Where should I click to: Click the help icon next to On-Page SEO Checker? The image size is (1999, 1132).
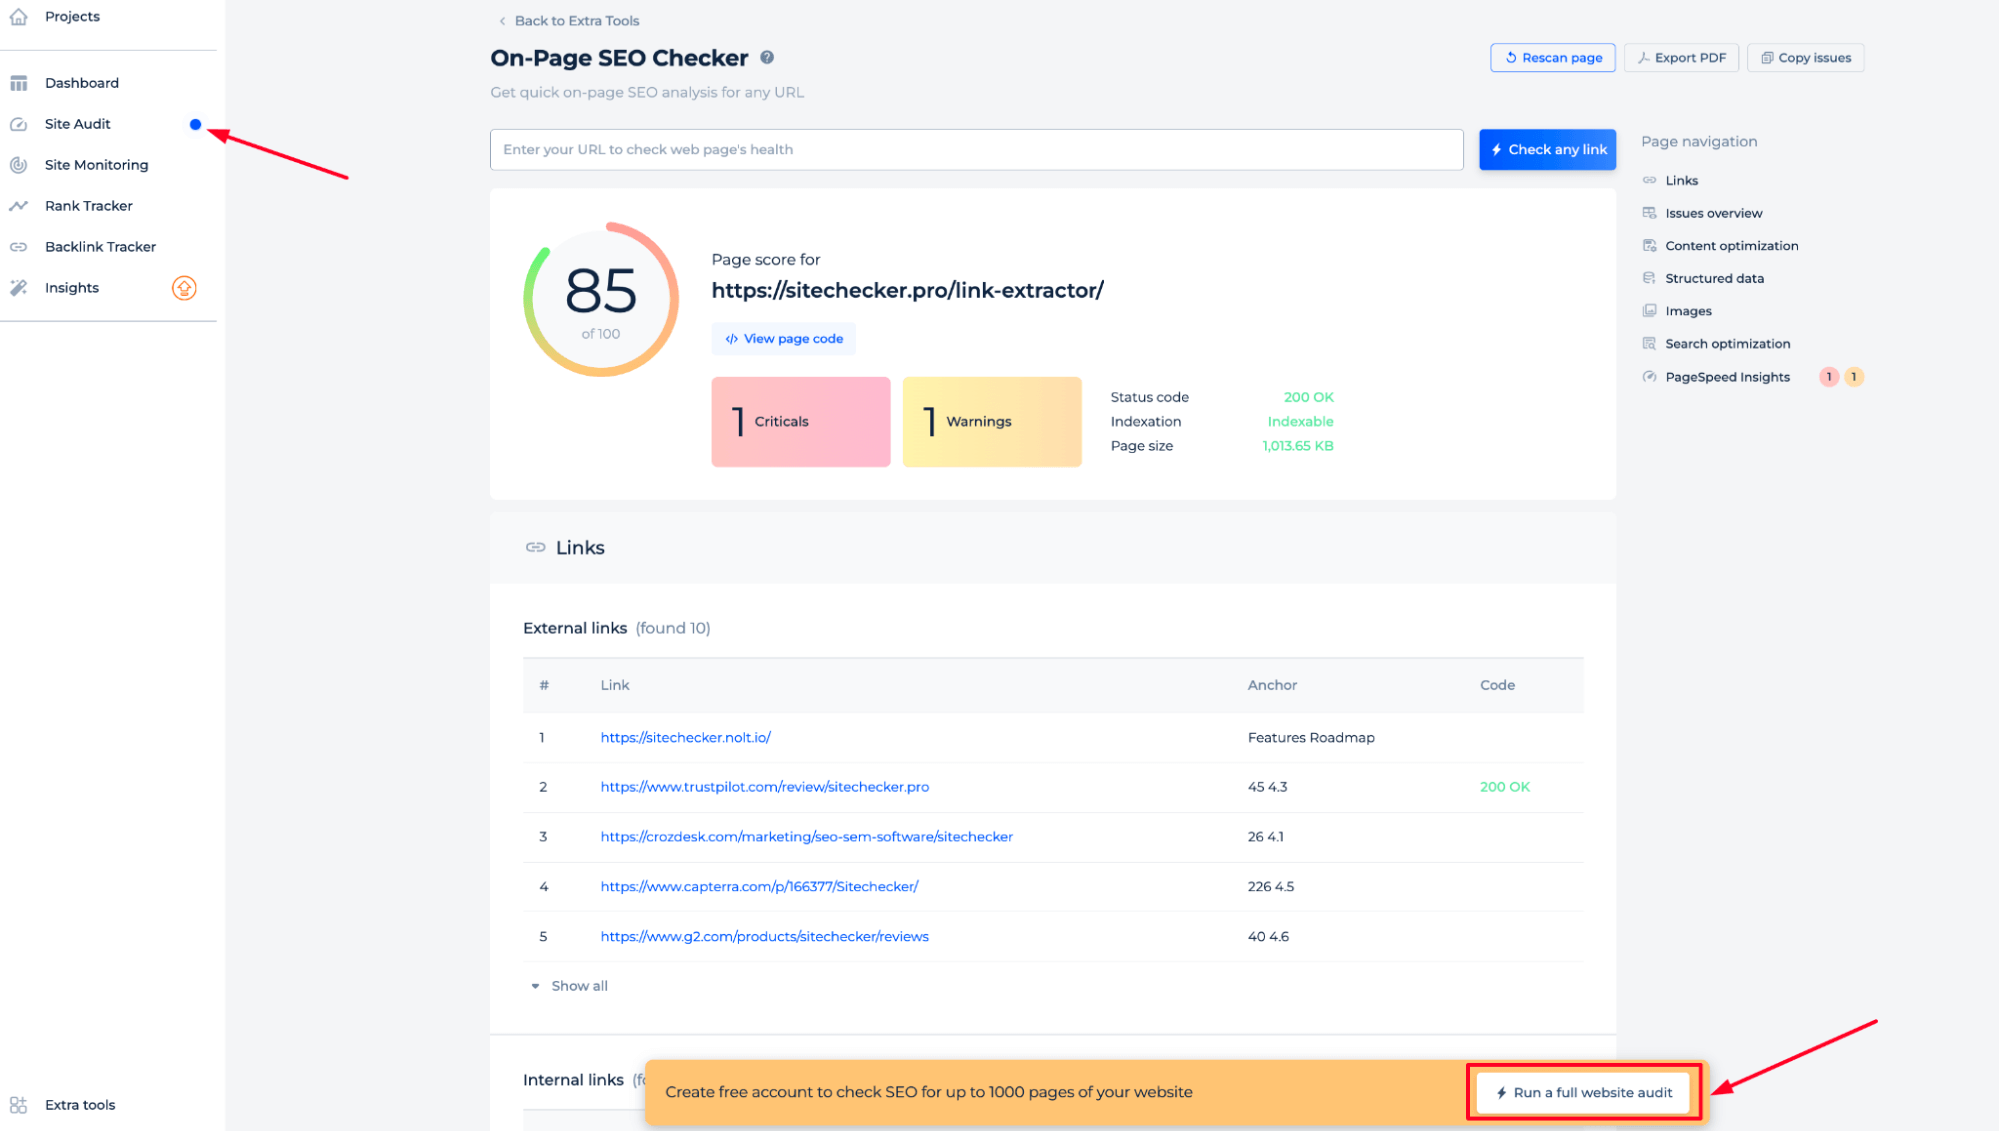coord(767,57)
